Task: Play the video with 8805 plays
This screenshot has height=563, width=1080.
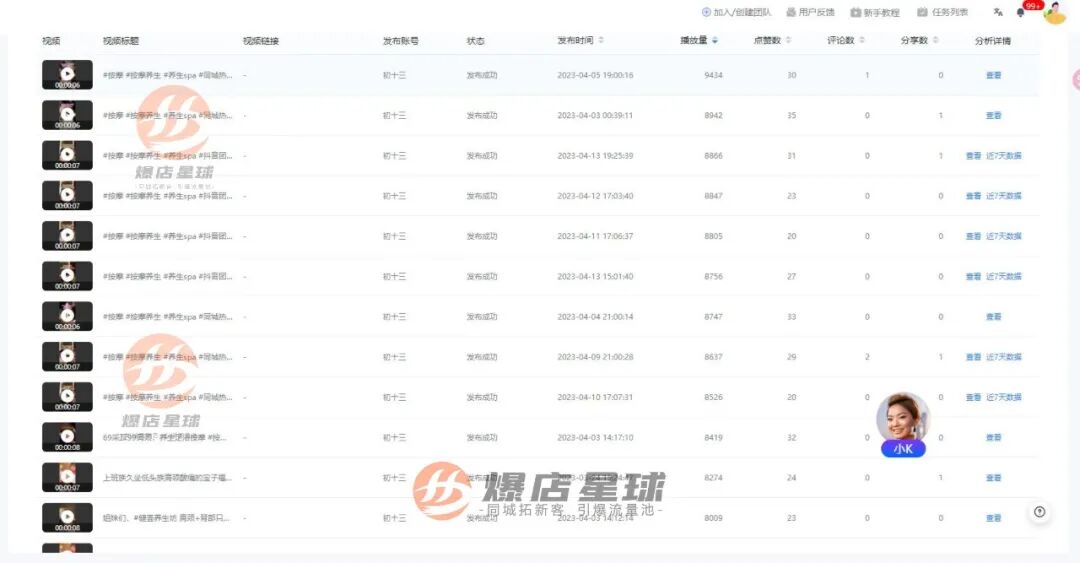Action: (x=67, y=236)
